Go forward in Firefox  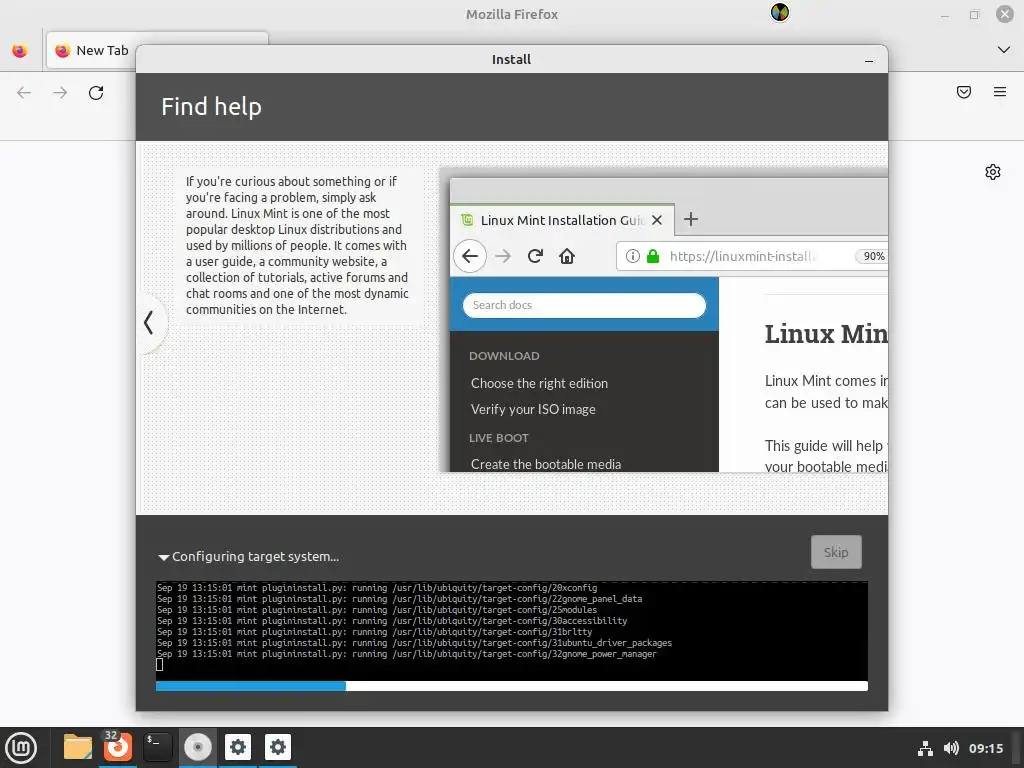60,93
